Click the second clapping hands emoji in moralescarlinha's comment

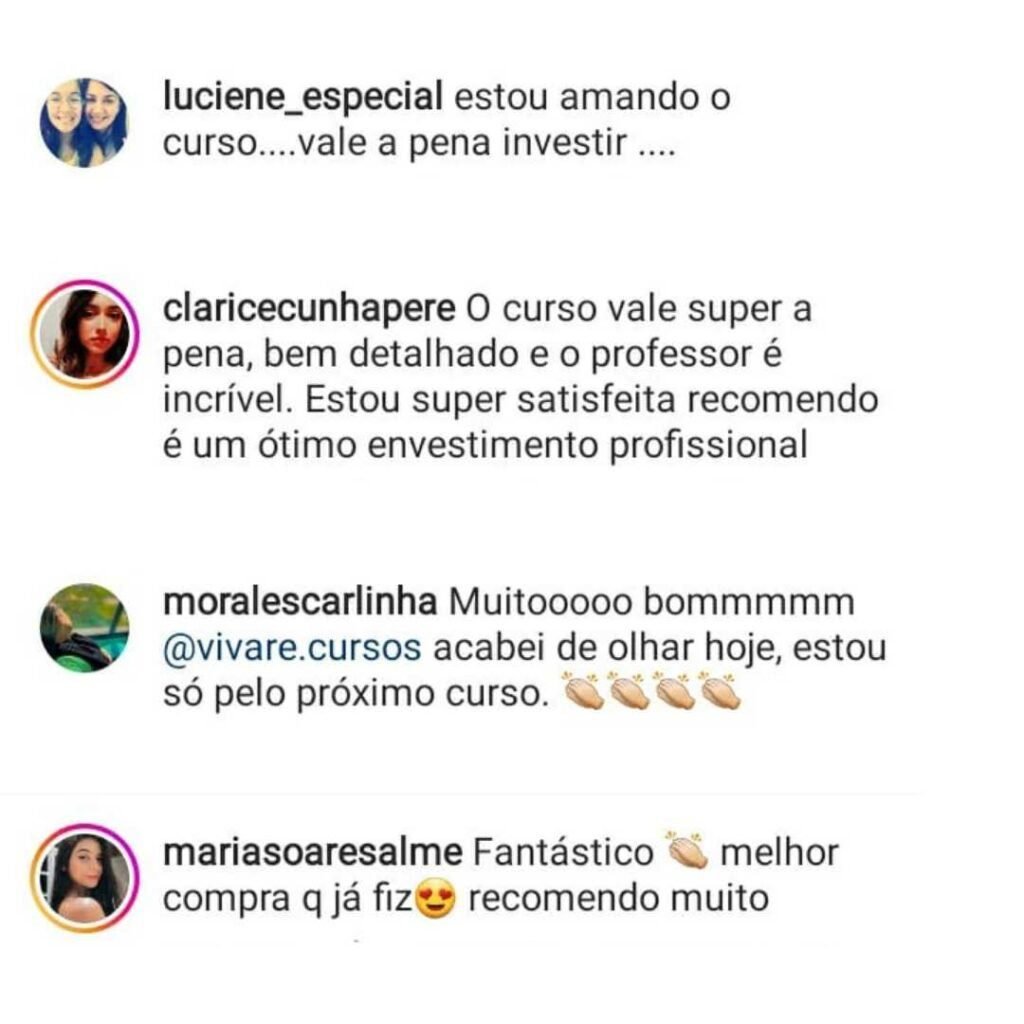628,691
